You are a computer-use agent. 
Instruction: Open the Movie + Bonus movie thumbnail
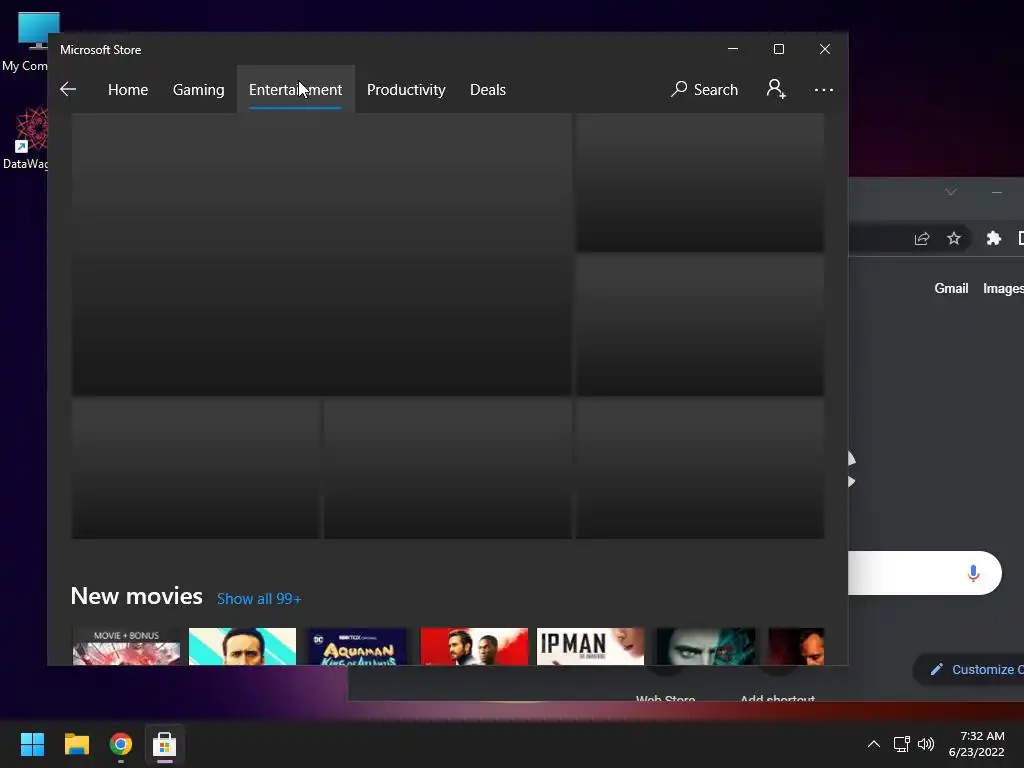click(x=126, y=647)
